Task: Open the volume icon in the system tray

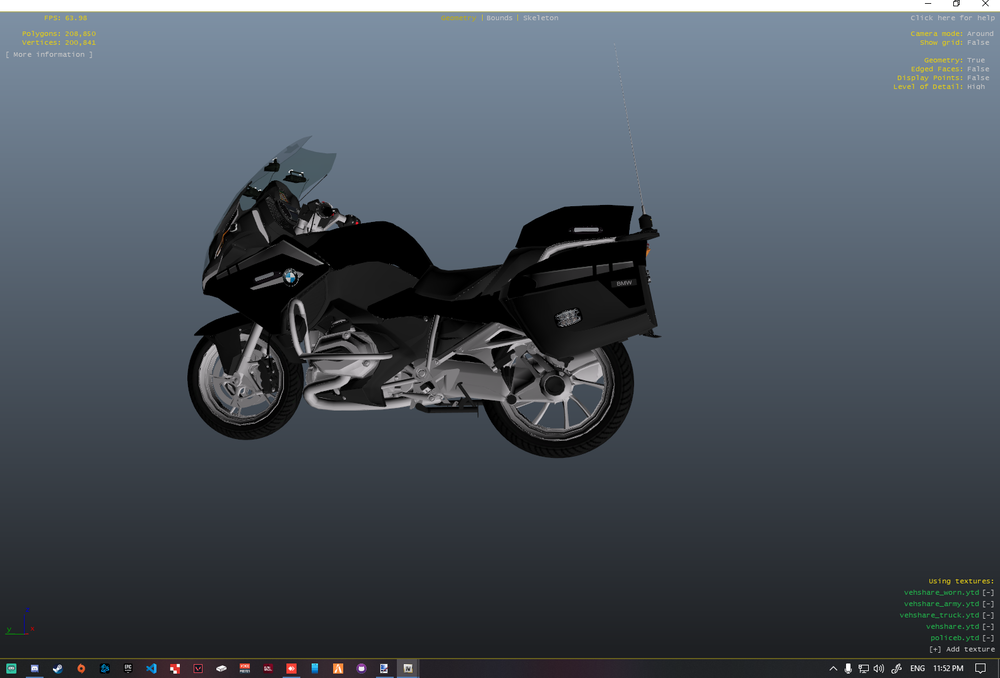Action: coord(878,668)
